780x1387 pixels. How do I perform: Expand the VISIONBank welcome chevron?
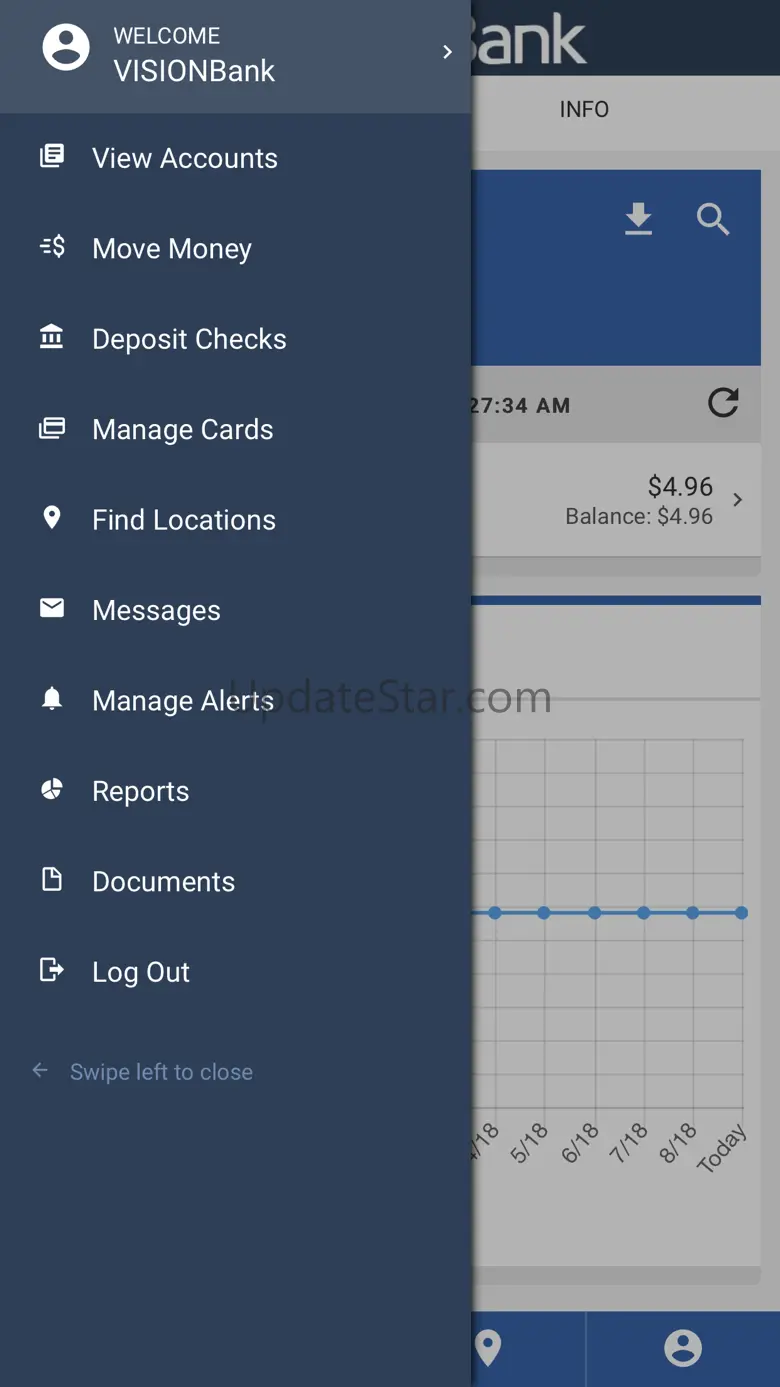point(447,52)
